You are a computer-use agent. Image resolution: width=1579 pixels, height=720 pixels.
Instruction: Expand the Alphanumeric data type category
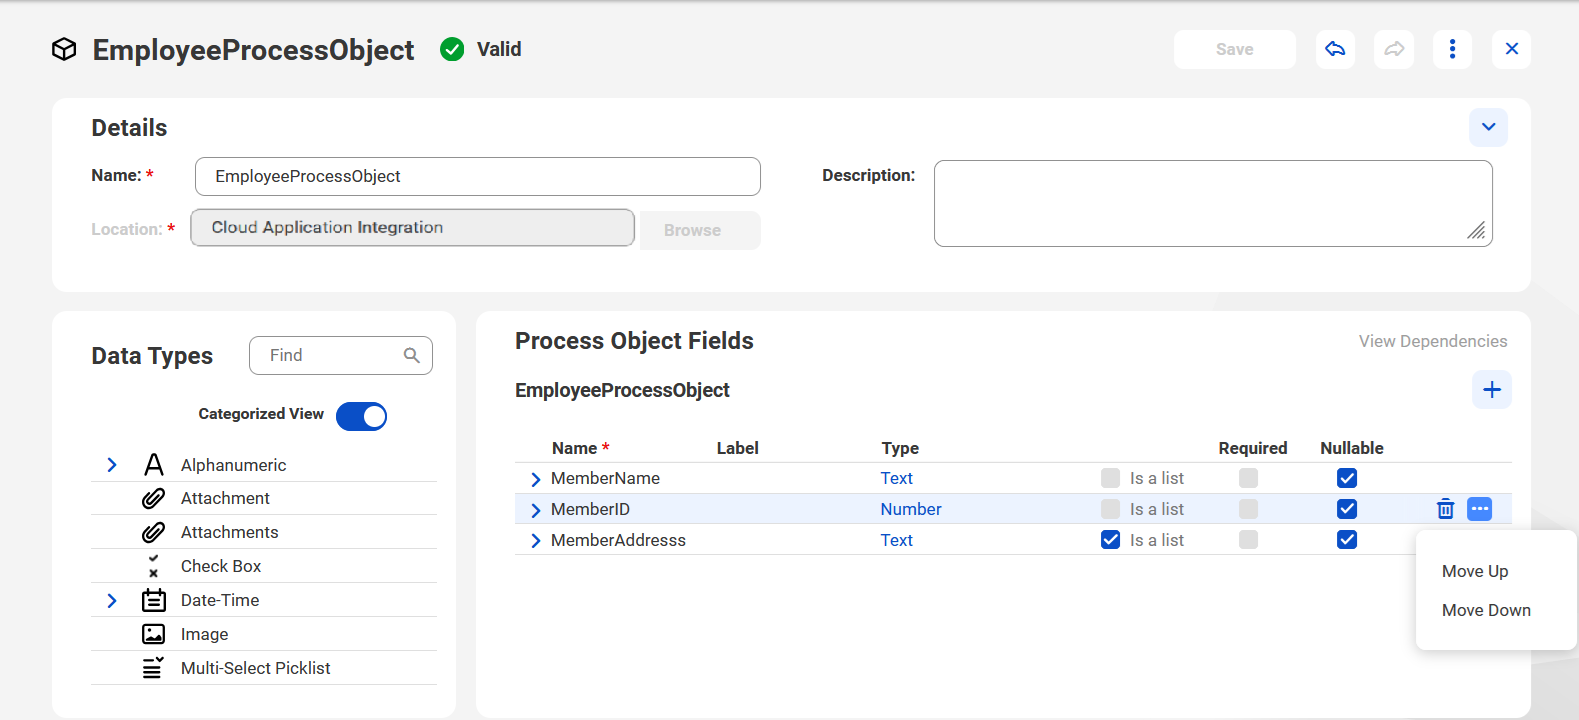(x=112, y=465)
